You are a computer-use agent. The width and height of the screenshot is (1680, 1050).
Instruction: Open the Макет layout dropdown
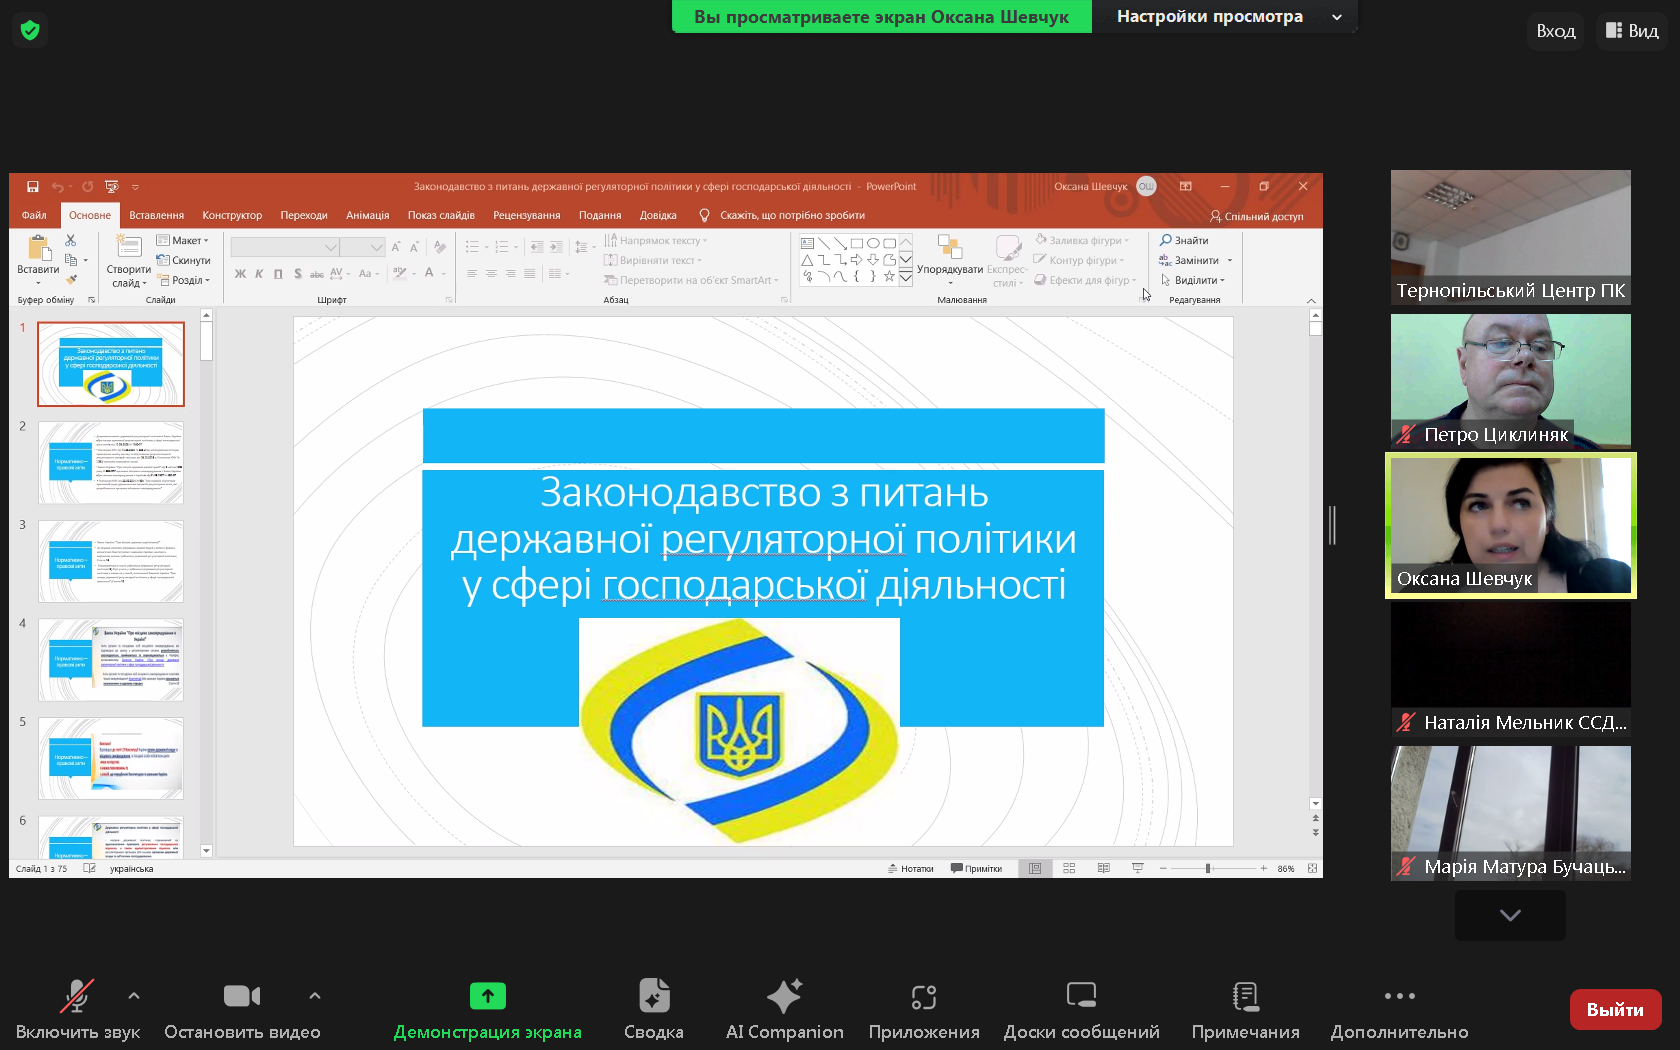click(x=183, y=240)
